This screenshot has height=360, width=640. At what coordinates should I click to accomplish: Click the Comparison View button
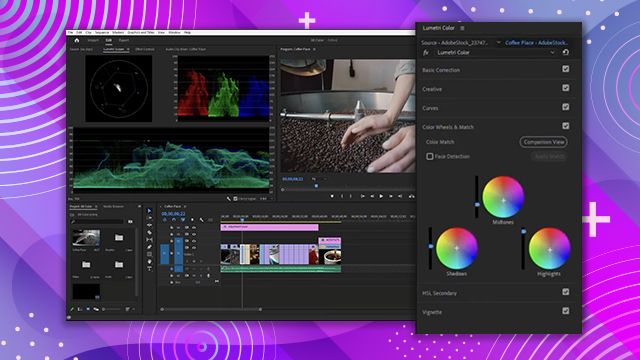[544, 142]
